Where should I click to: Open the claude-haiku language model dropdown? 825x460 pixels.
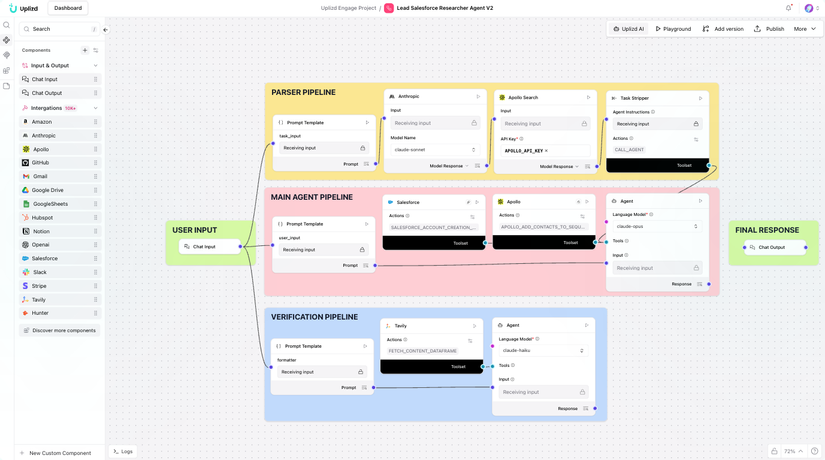coord(543,351)
